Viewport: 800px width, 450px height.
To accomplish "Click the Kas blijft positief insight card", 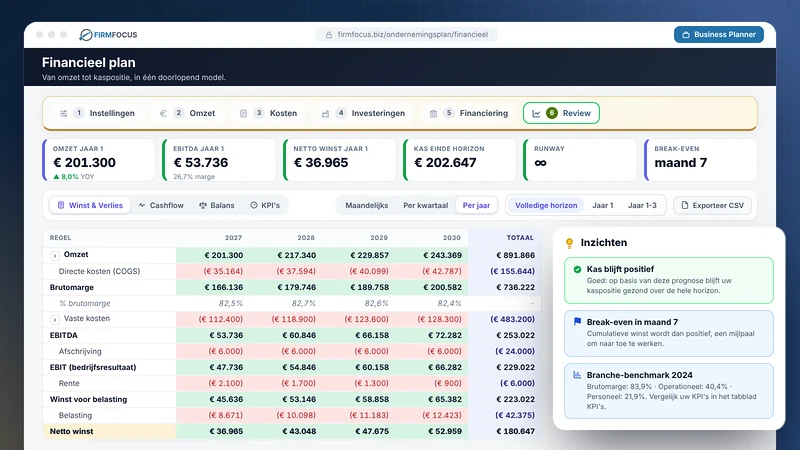I will click(x=668, y=280).
